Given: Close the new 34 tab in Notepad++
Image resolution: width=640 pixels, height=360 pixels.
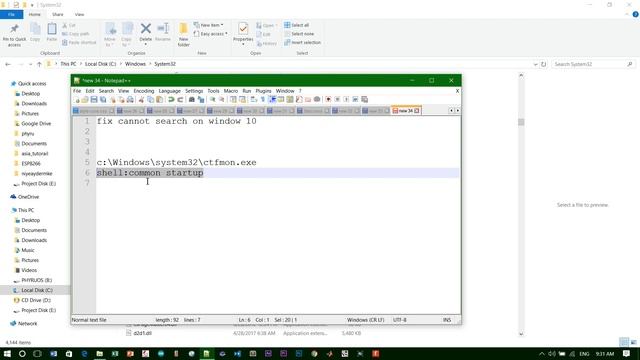Looking at the screenshot, I should click(x=417, y=111).
